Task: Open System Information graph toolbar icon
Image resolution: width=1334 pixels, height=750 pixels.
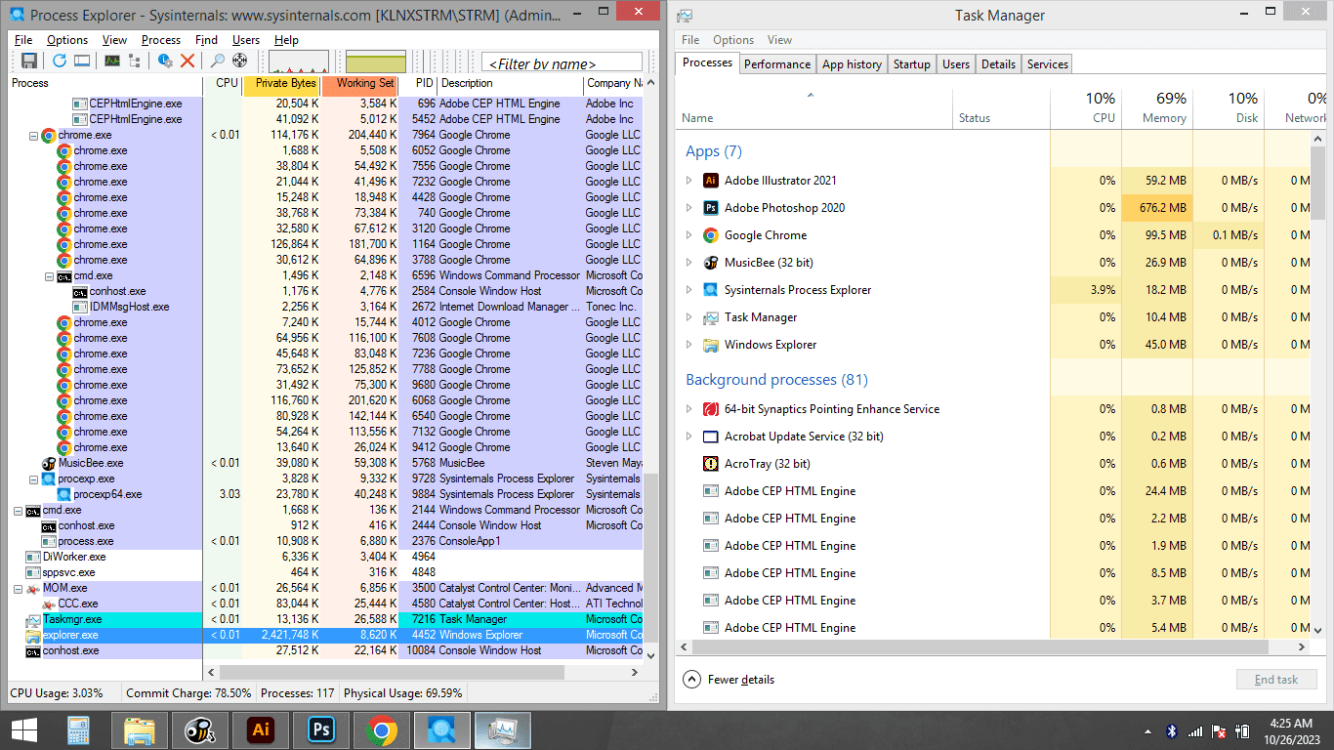Action: coord(112,61)
